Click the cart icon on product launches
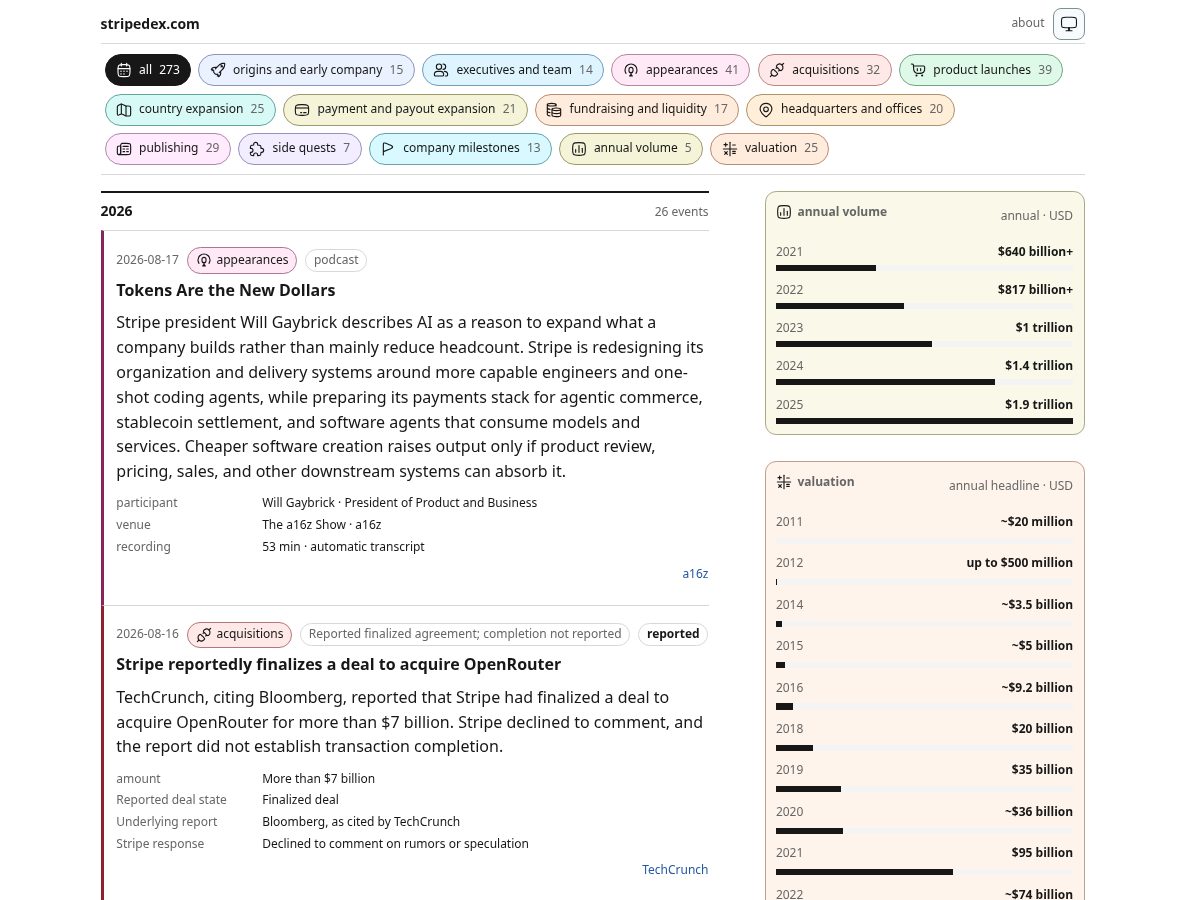 coord(918,70)
